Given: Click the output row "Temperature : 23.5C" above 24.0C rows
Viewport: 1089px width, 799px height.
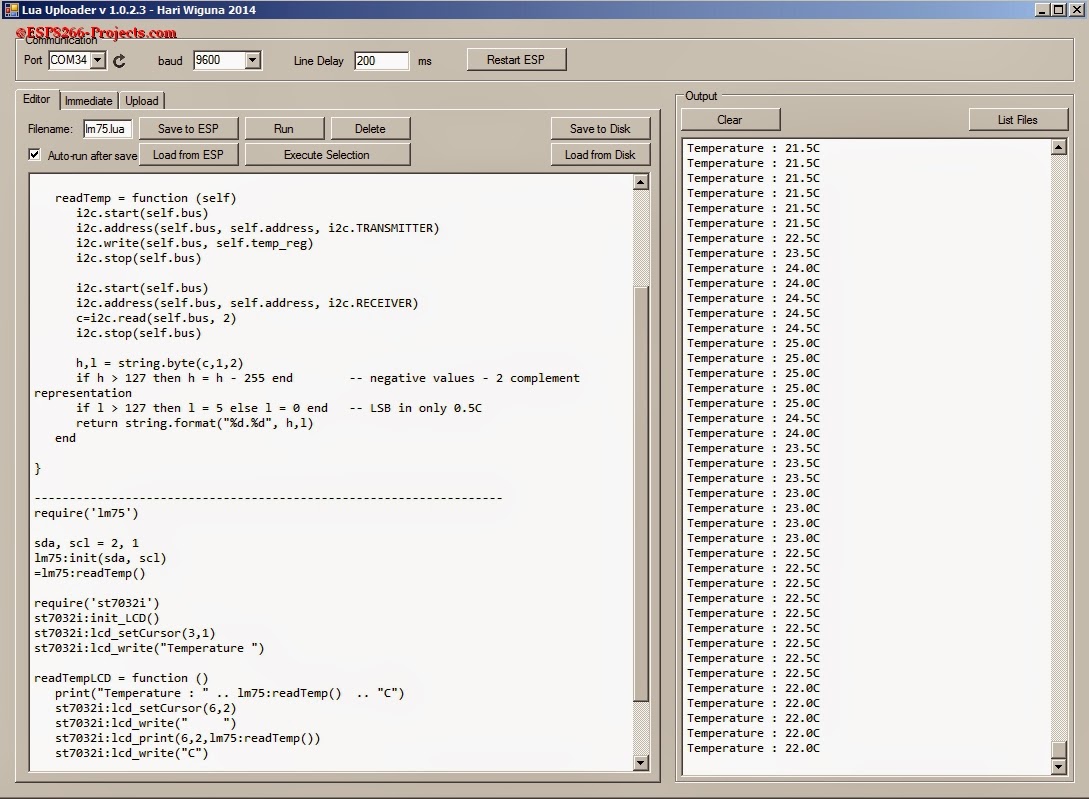Looking at the screenshot, I should [753, 253].
